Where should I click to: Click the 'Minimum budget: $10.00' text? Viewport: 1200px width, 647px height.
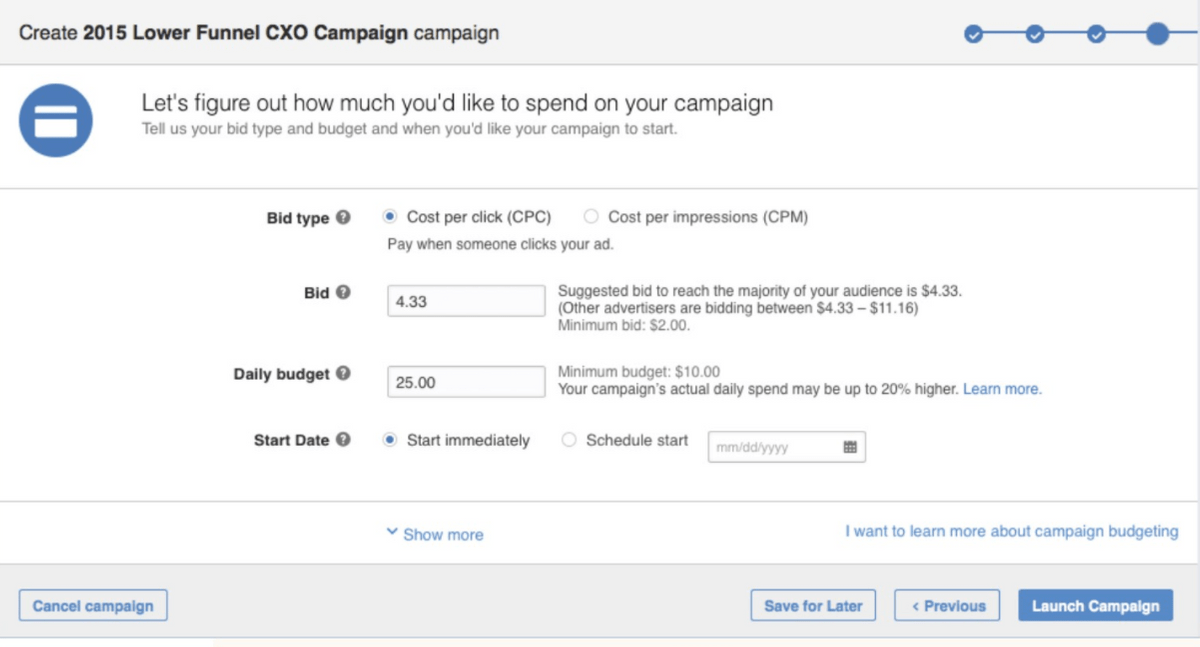(x=638, y=372)
